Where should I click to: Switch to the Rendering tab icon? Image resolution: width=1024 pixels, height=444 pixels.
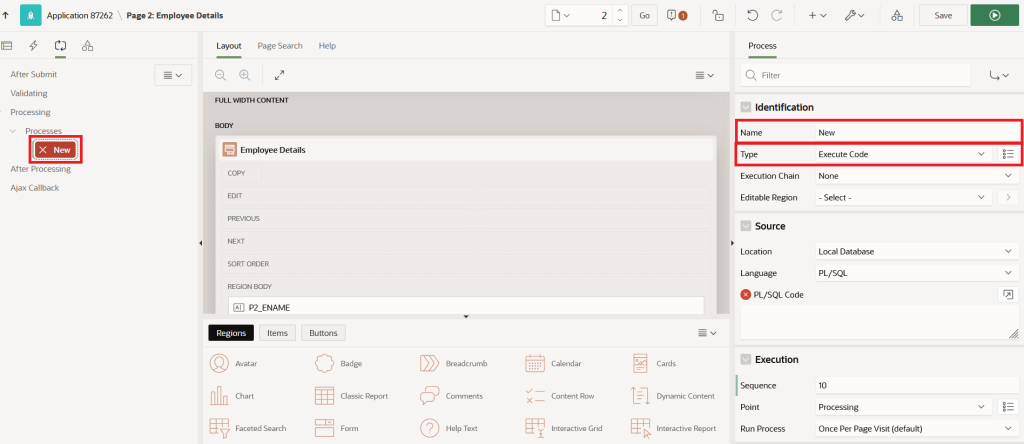click(7, 46)
